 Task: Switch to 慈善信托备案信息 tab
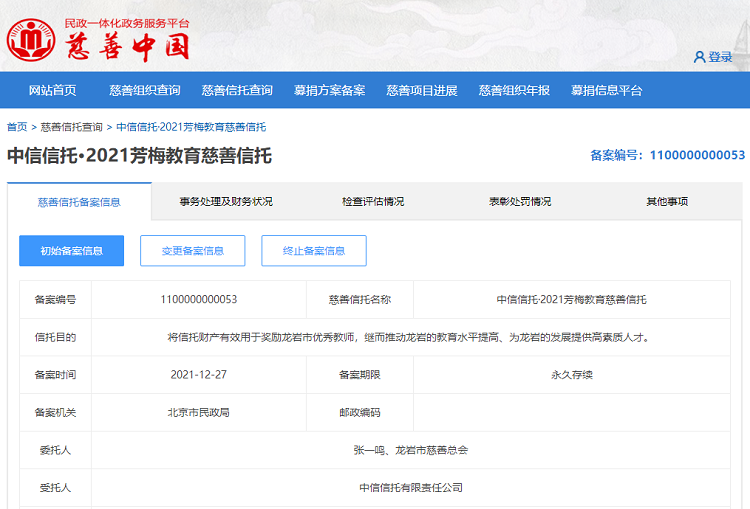click(x=79, y=201)
